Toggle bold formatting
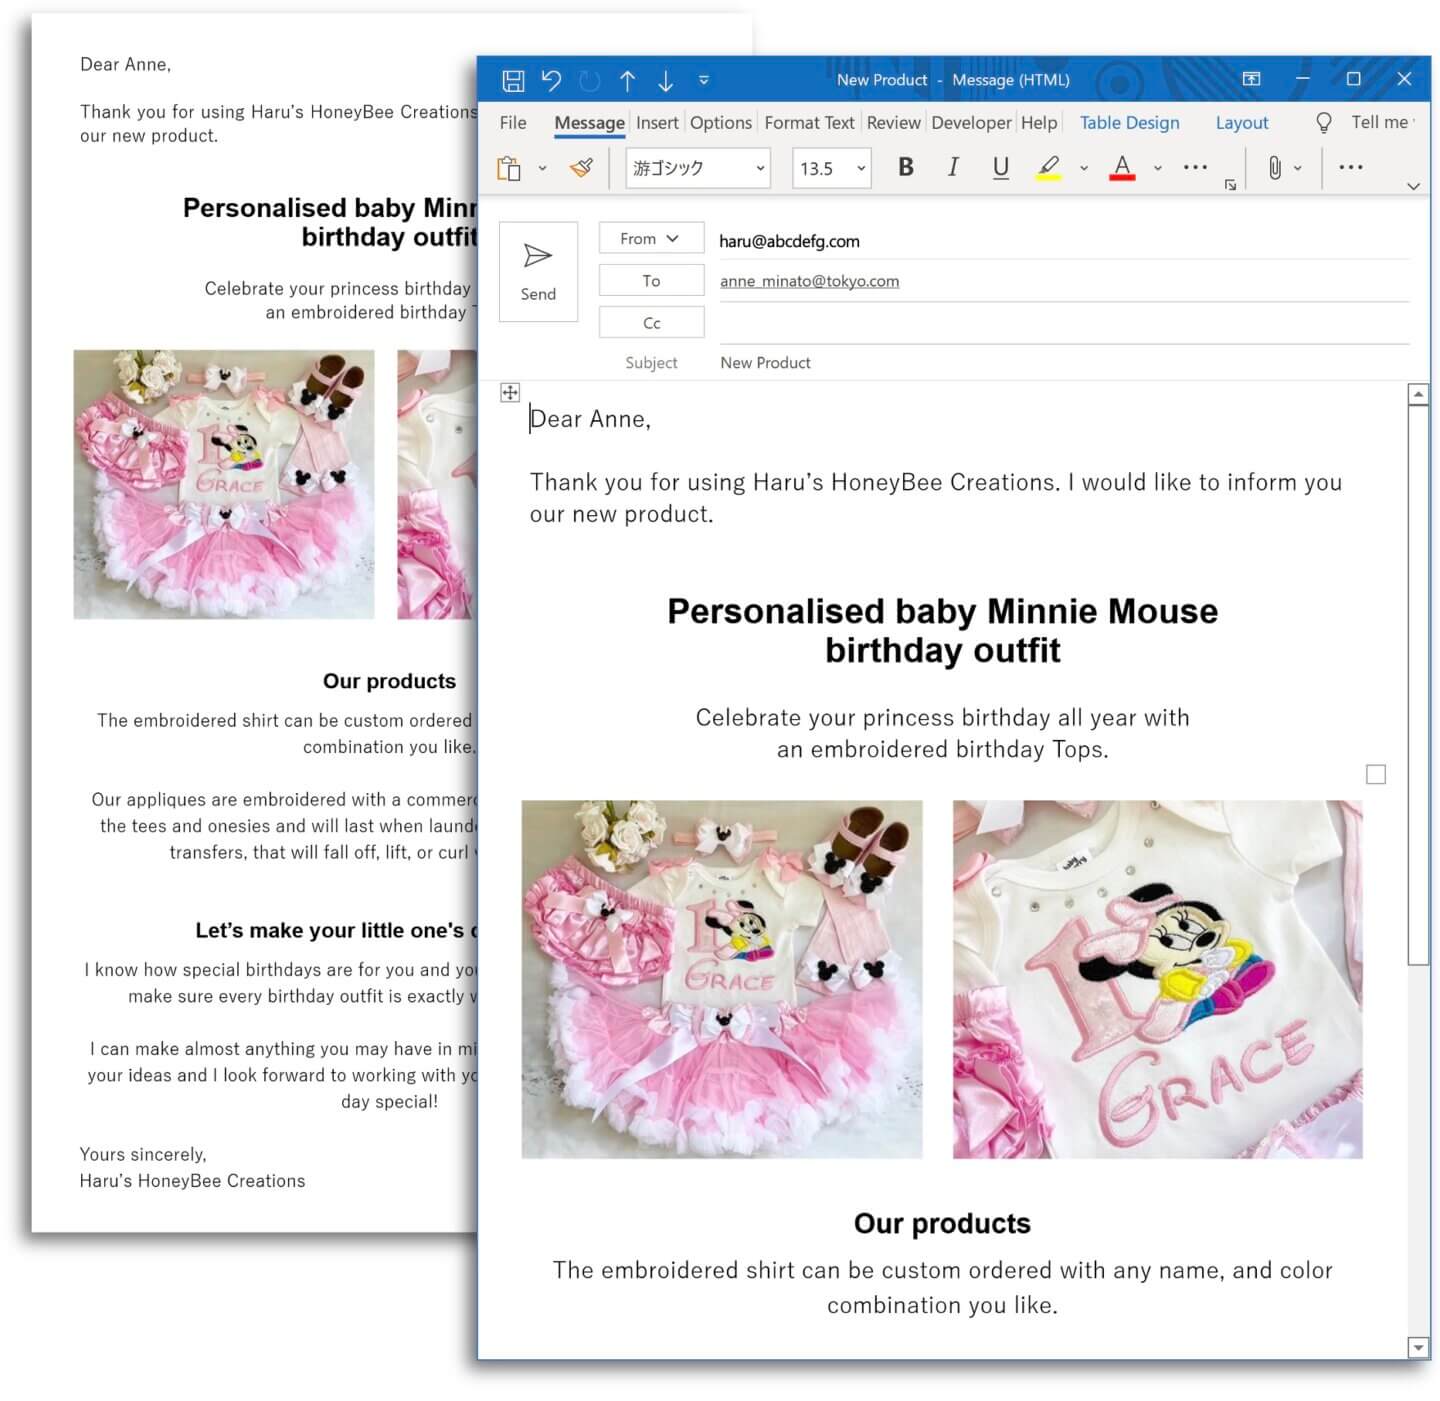 coord(906,167)
